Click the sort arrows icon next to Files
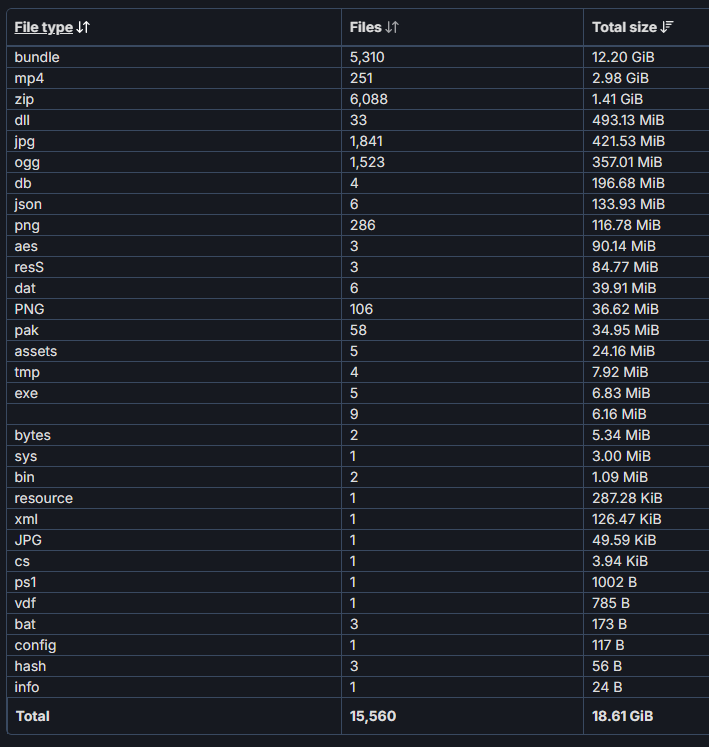 [392, 27]
